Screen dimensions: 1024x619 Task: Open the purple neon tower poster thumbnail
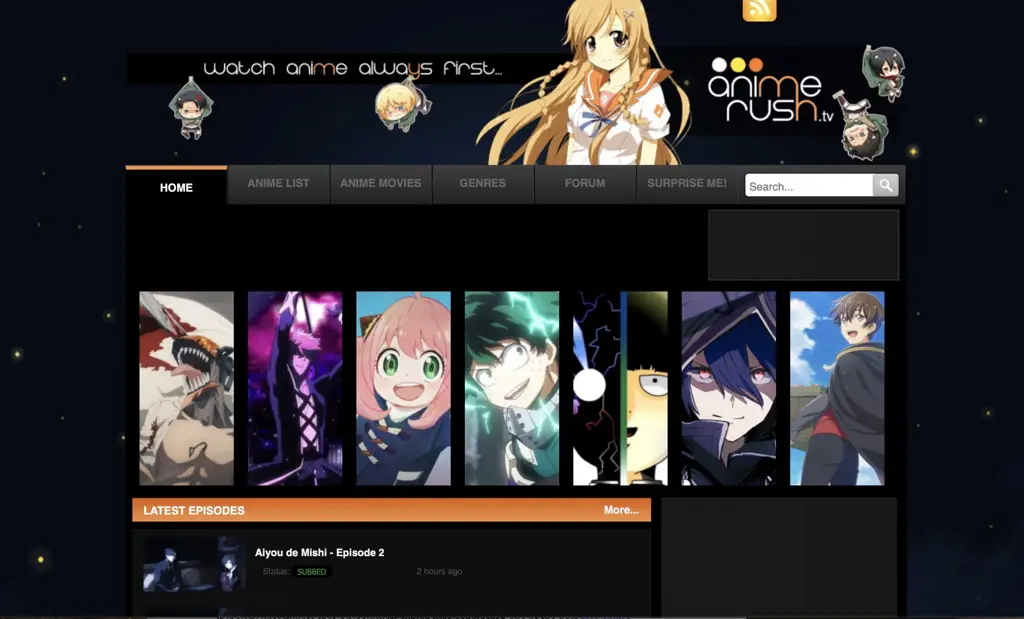[x=295, y=389]
